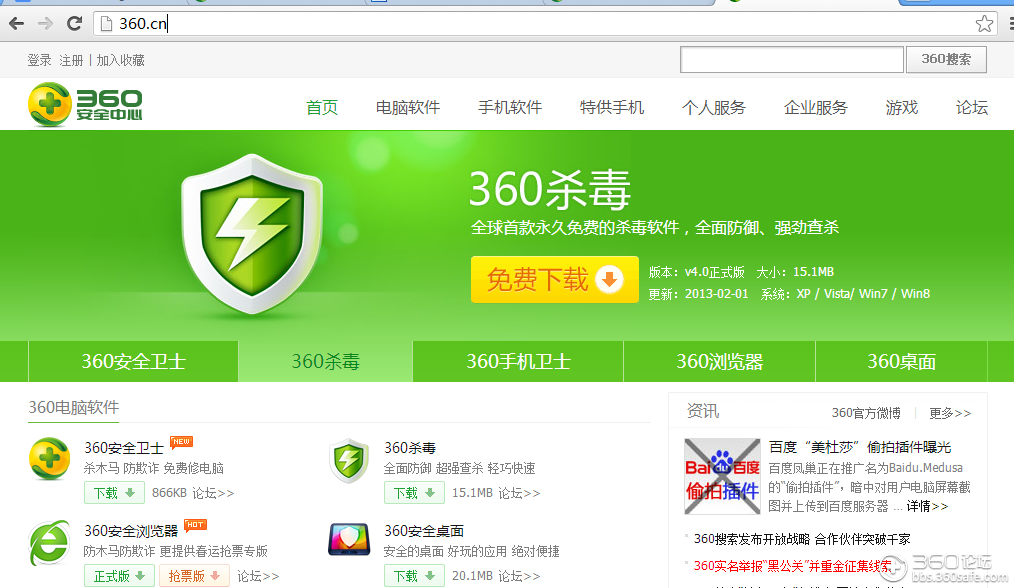
Task: Click the browser back arrow
Action: [16, 24]
